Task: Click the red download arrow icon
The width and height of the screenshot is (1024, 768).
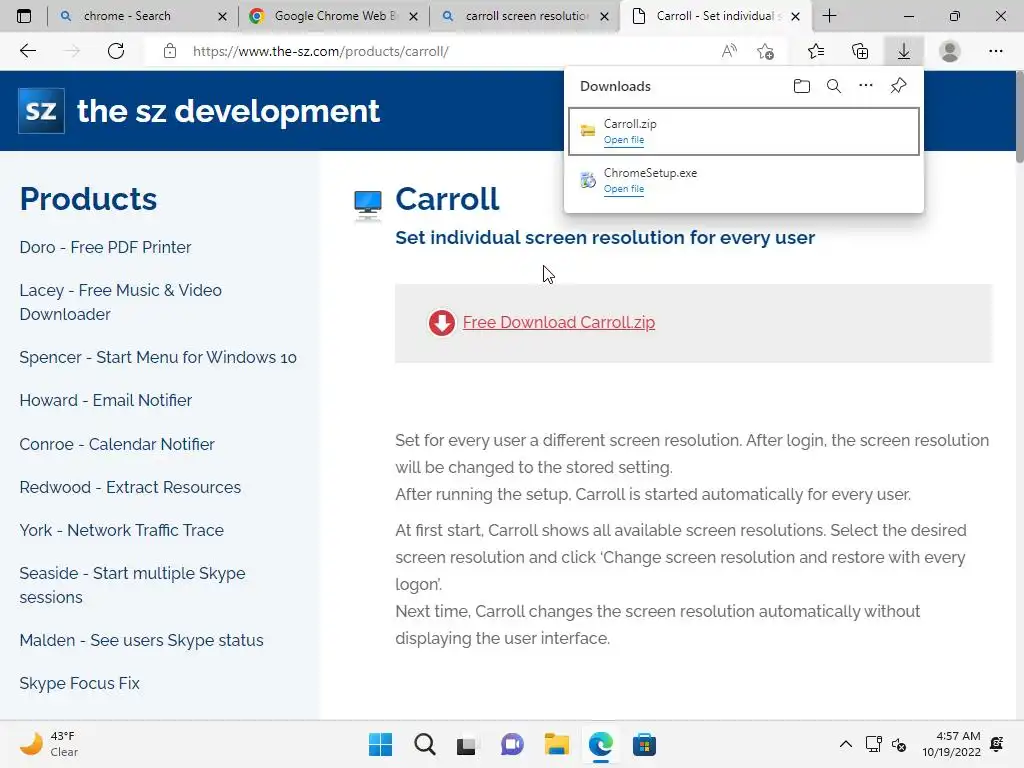Action: [441, 323]
